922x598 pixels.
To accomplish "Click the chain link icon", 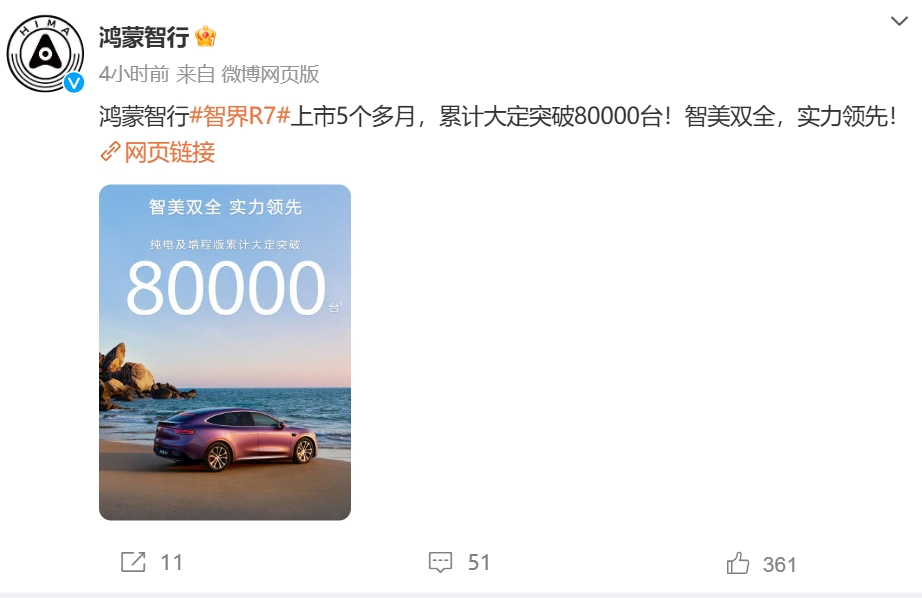I will (x=111, y=152).
